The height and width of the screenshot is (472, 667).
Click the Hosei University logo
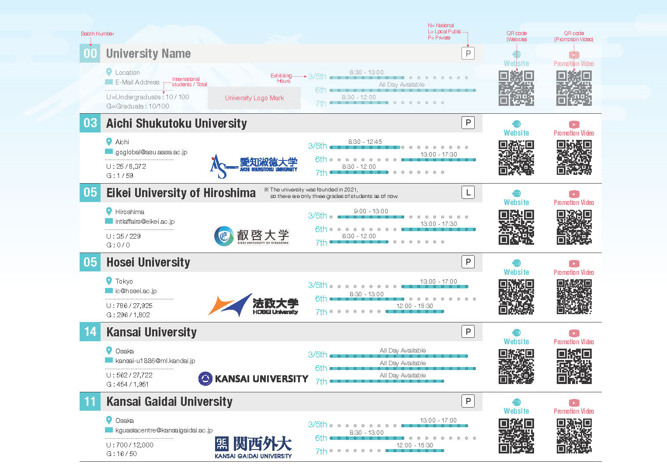[254, 304]
